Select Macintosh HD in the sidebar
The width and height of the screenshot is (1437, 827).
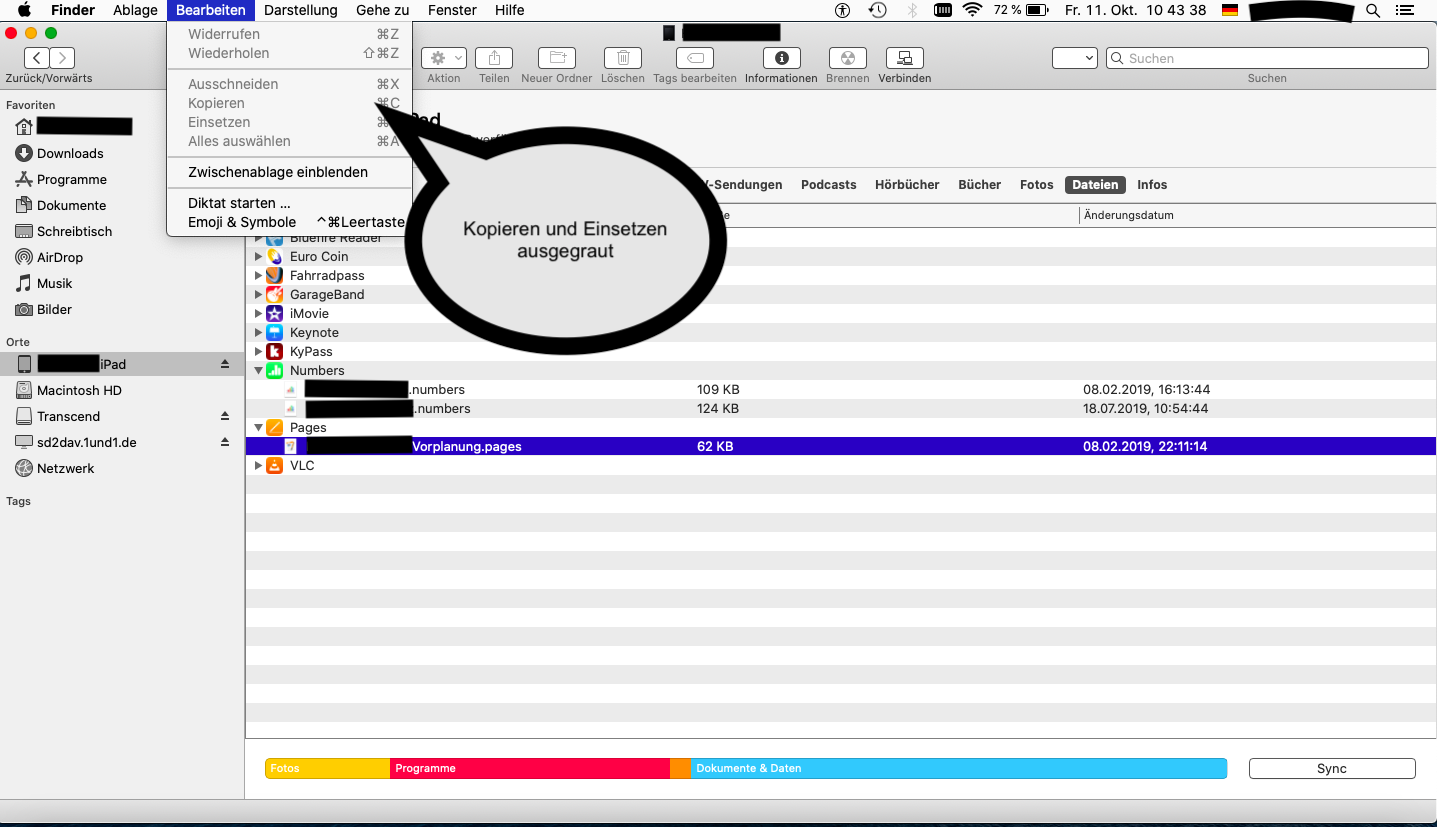pos(79,390)
